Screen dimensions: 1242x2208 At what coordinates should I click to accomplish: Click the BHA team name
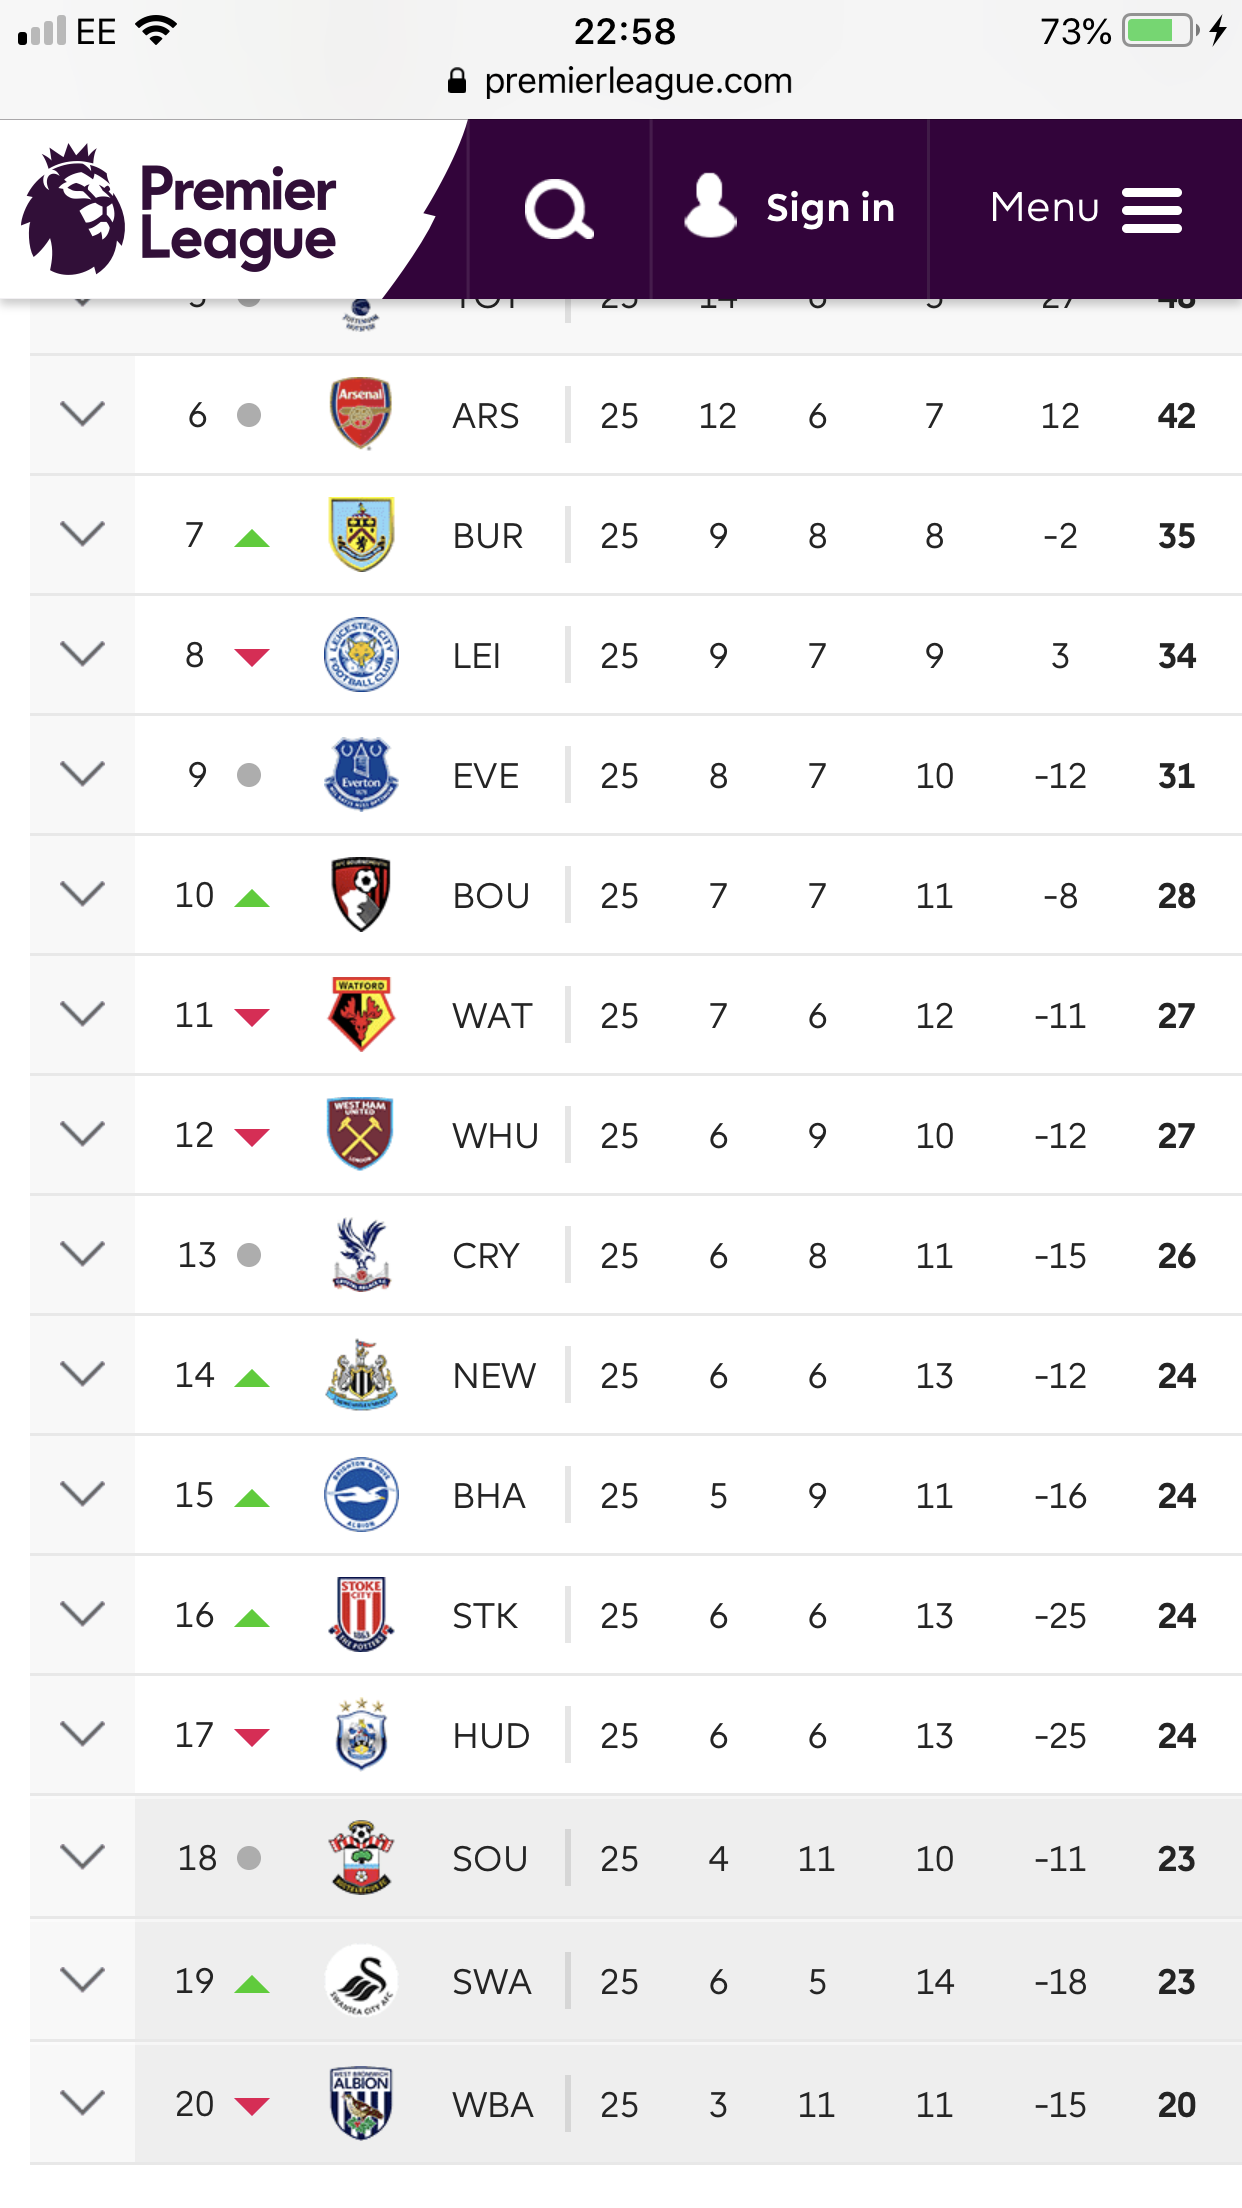tap(489, 1496)
